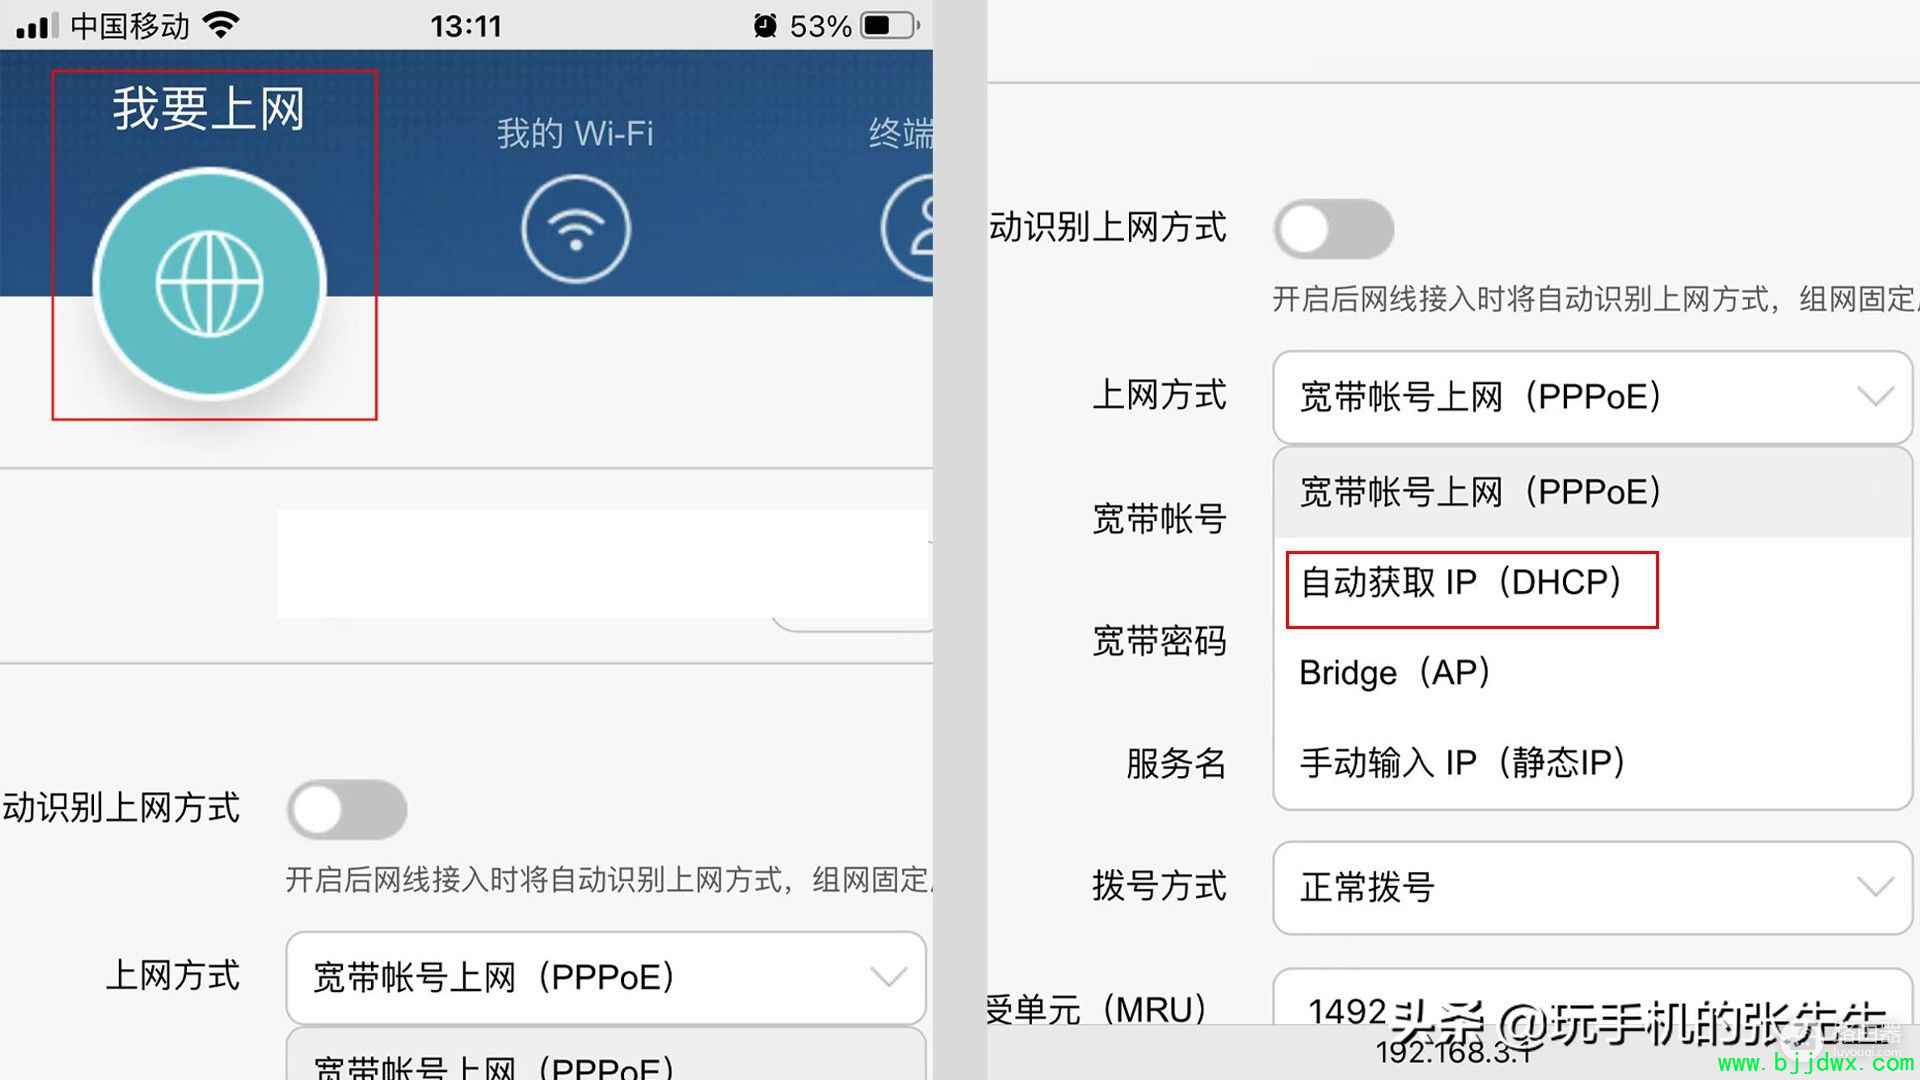Open the 我的 Wi-Fi icon
The height and width of the screenshot is (1080, 1920).
[576, 229]
